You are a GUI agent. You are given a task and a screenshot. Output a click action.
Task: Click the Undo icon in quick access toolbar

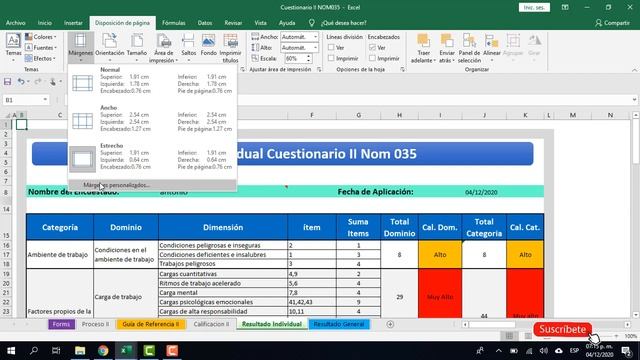[x=20, y=82]
